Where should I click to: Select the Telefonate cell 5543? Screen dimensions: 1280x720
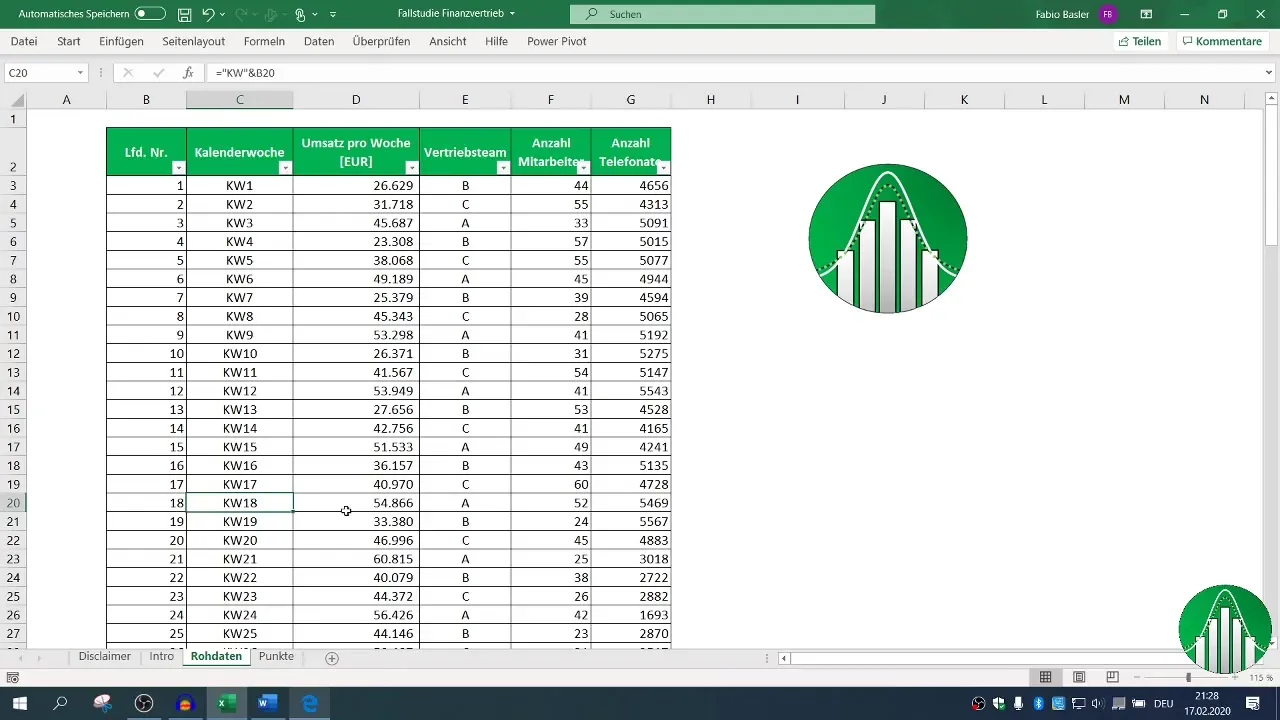click(631, 391)
